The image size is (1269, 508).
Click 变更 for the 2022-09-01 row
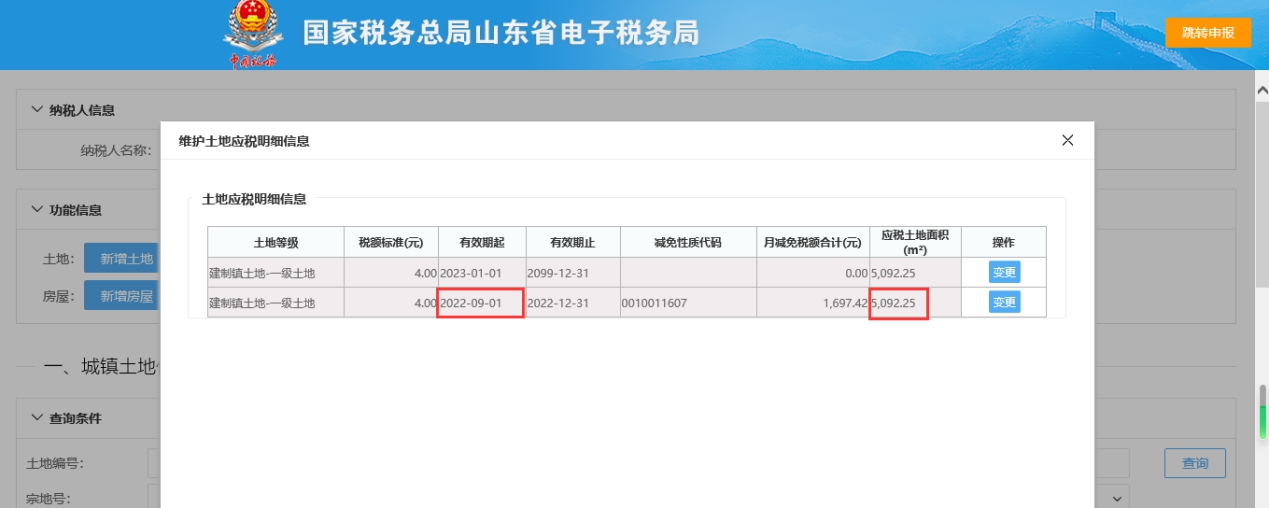1004,302
